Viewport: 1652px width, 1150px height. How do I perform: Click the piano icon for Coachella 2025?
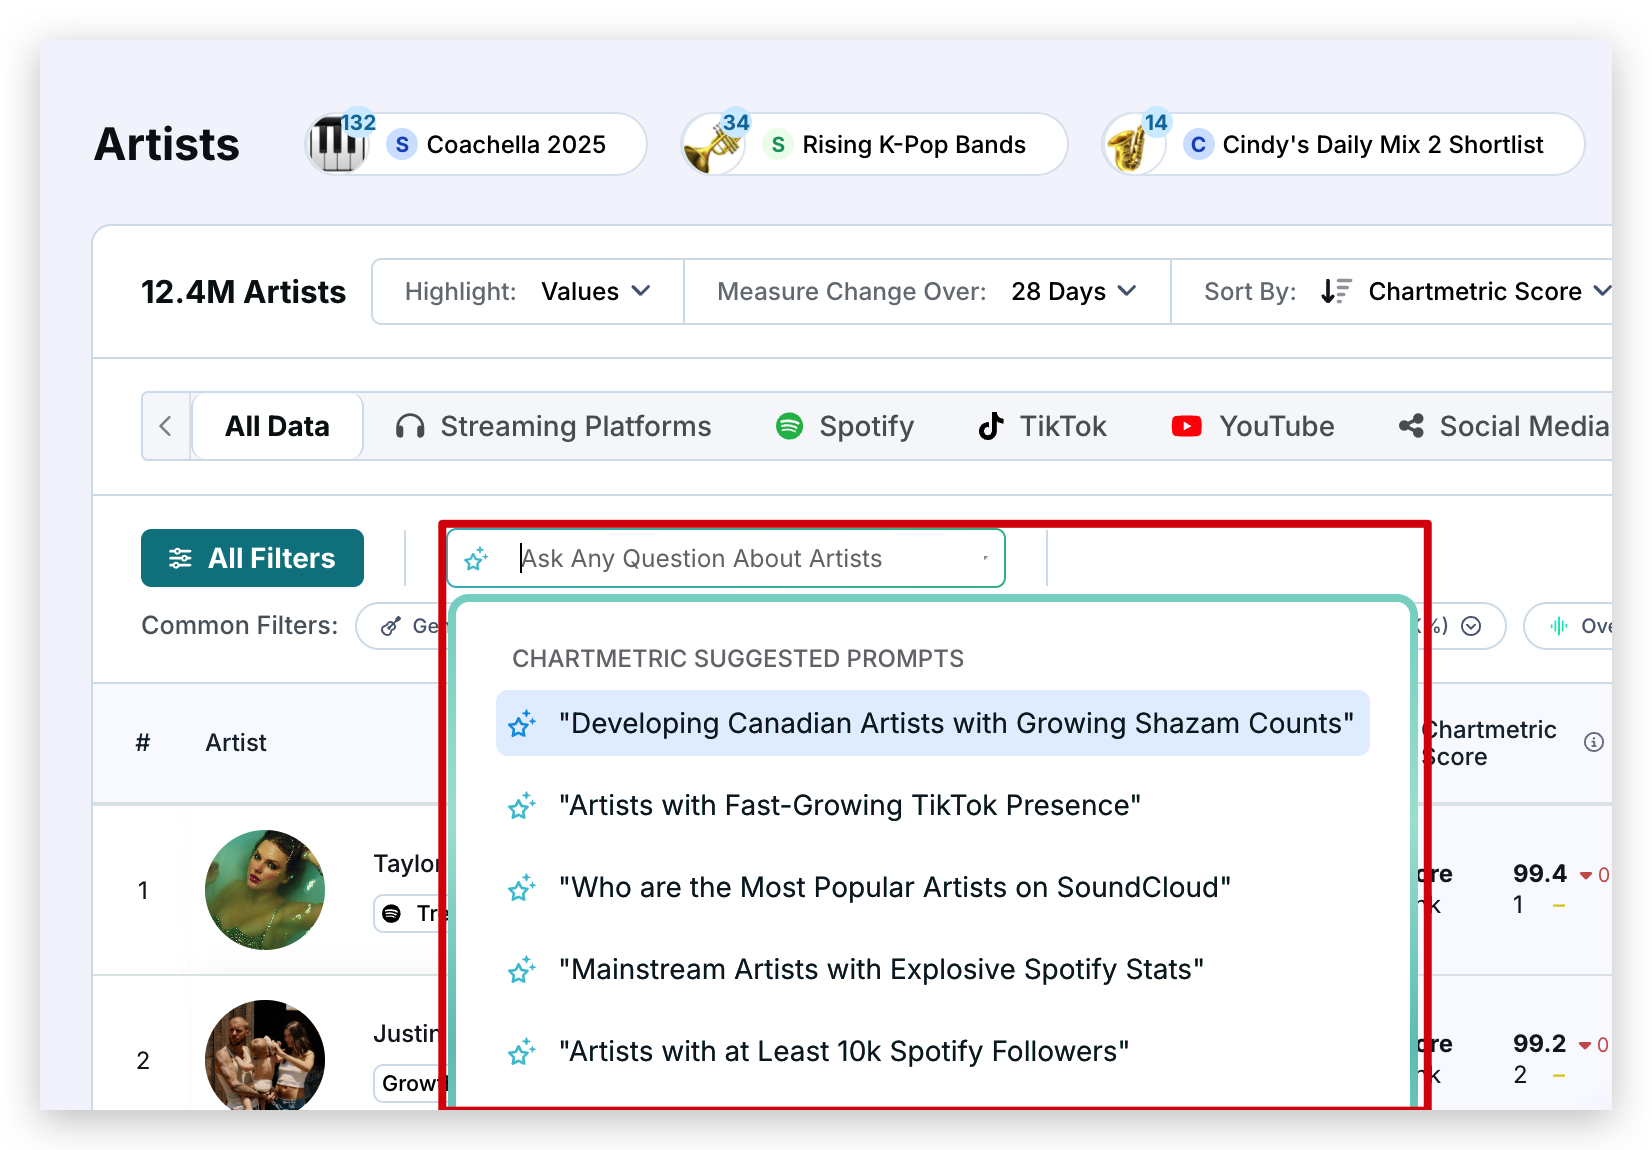[336, 145]
